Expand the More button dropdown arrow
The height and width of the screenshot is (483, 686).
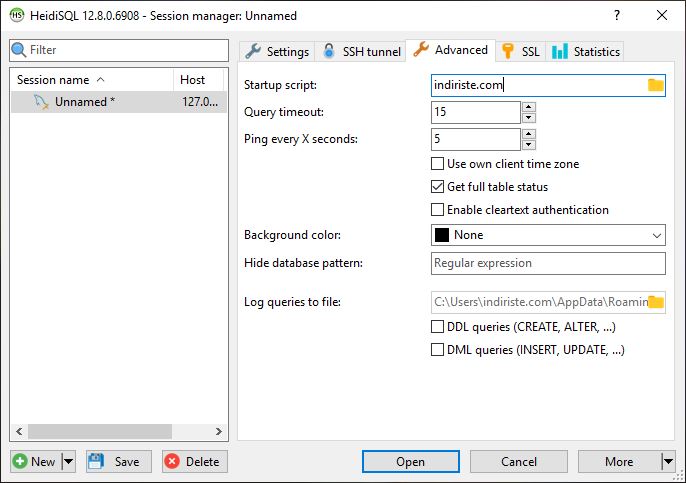pyautogui.click(x=668, y=461)
